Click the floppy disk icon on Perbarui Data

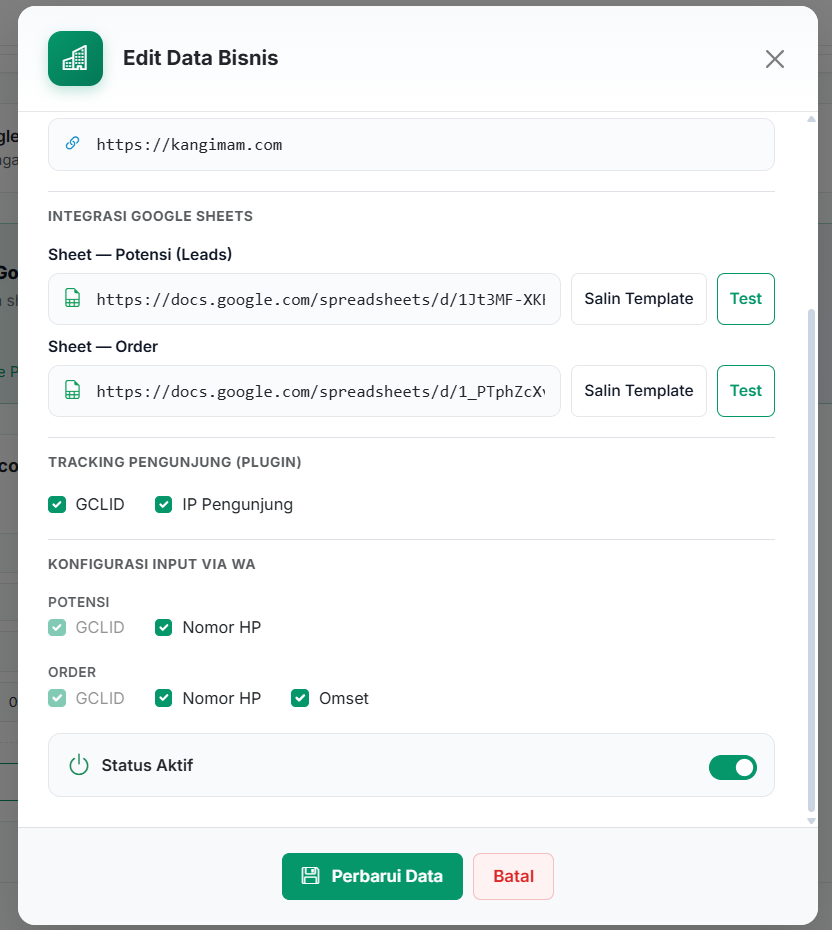coord(310,876)
